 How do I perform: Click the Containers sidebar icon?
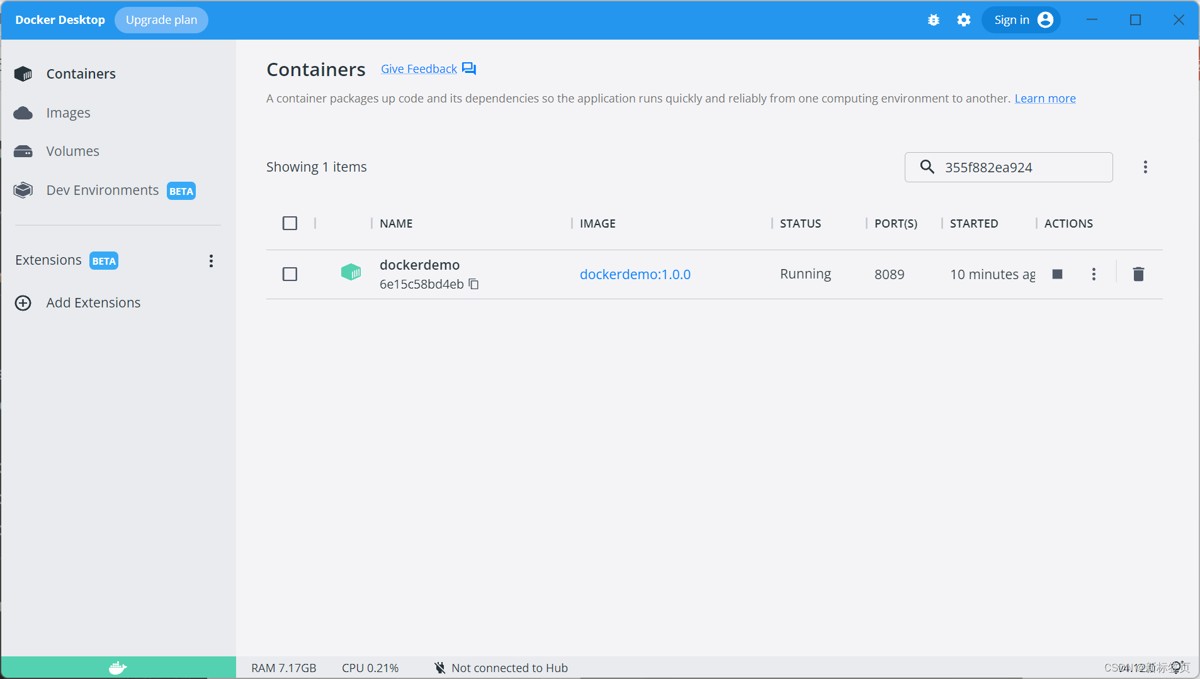[23, 74]
